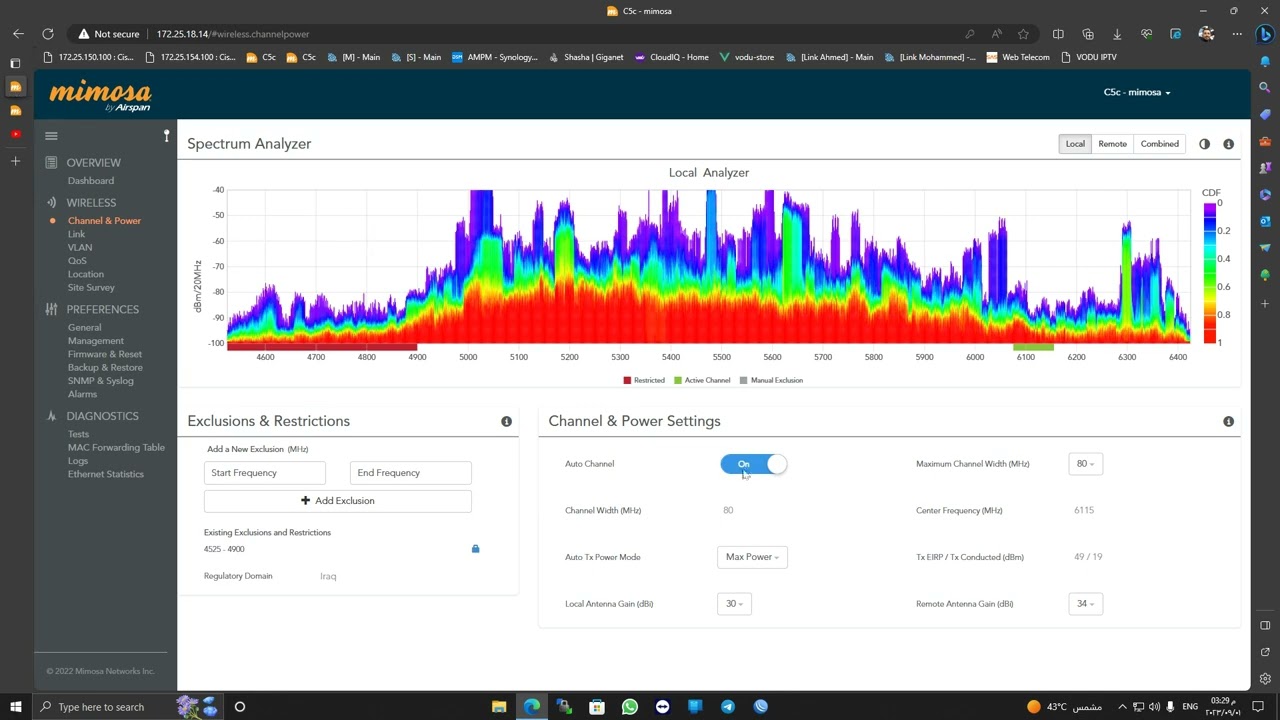The image size is (1280, 720).
Task: Open WhatsApp from the taskbar
Action: click(x=629, y=707)
